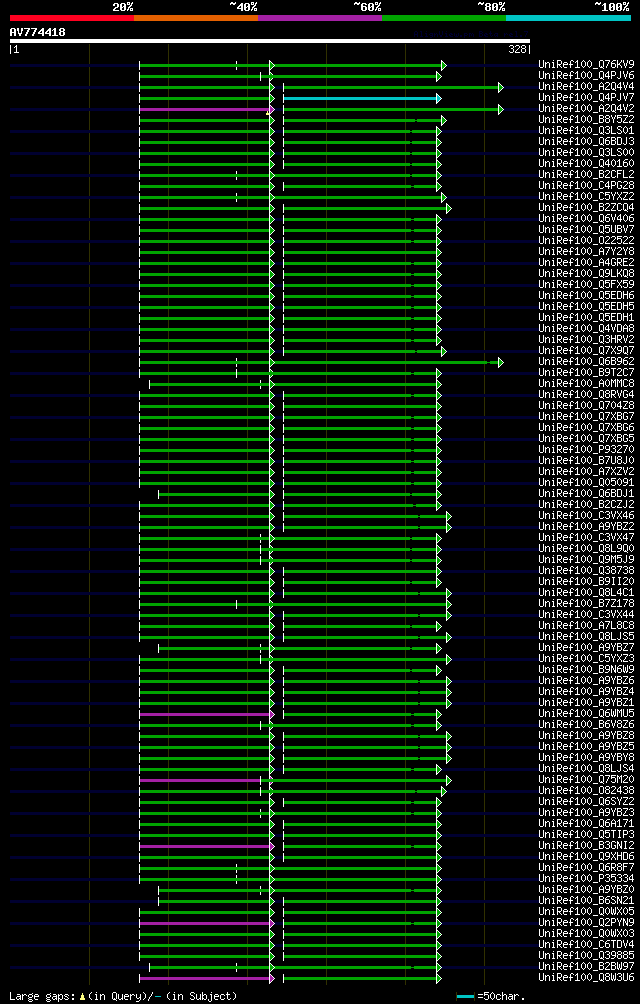Screen dimensions: 640x1004
Task: Click the red 20% legend color segment
Action: click(72, 18)
